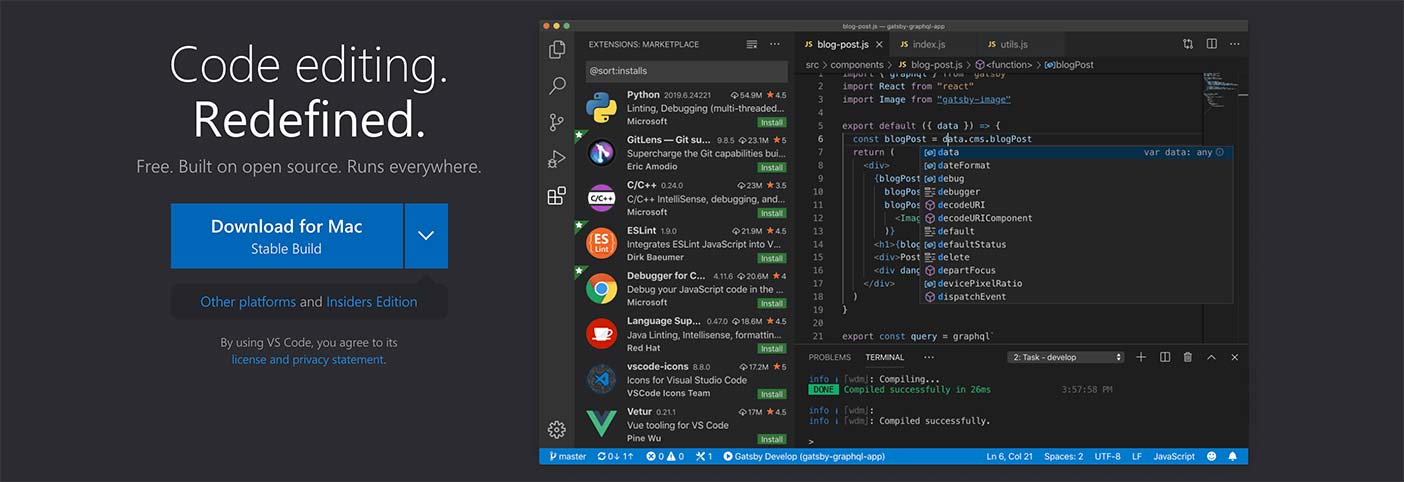Click the Chrome debugger extension logo

point(601,289)
